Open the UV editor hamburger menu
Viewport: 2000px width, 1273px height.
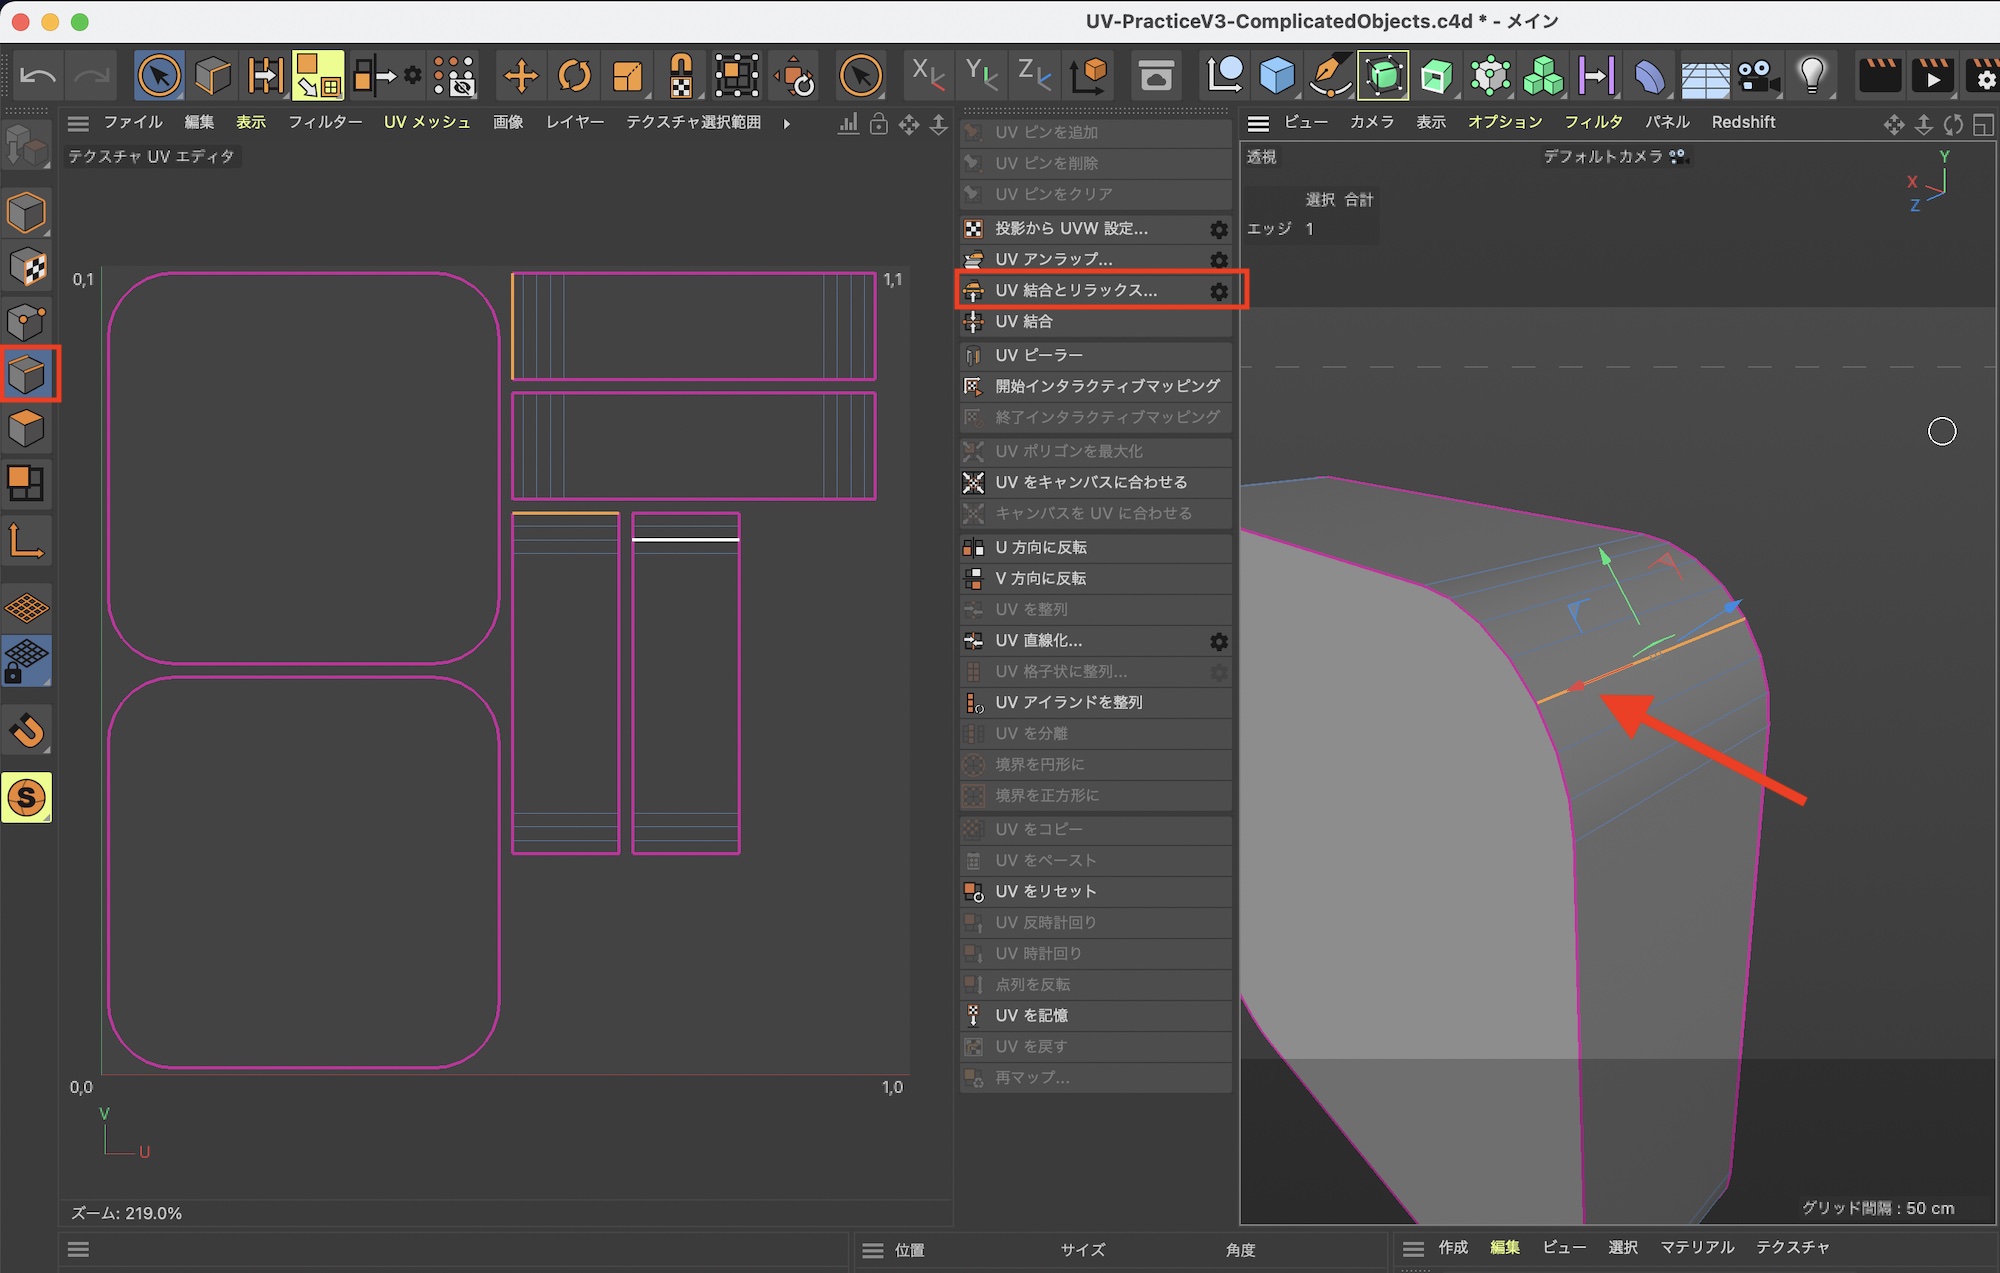tap(78, 123)
